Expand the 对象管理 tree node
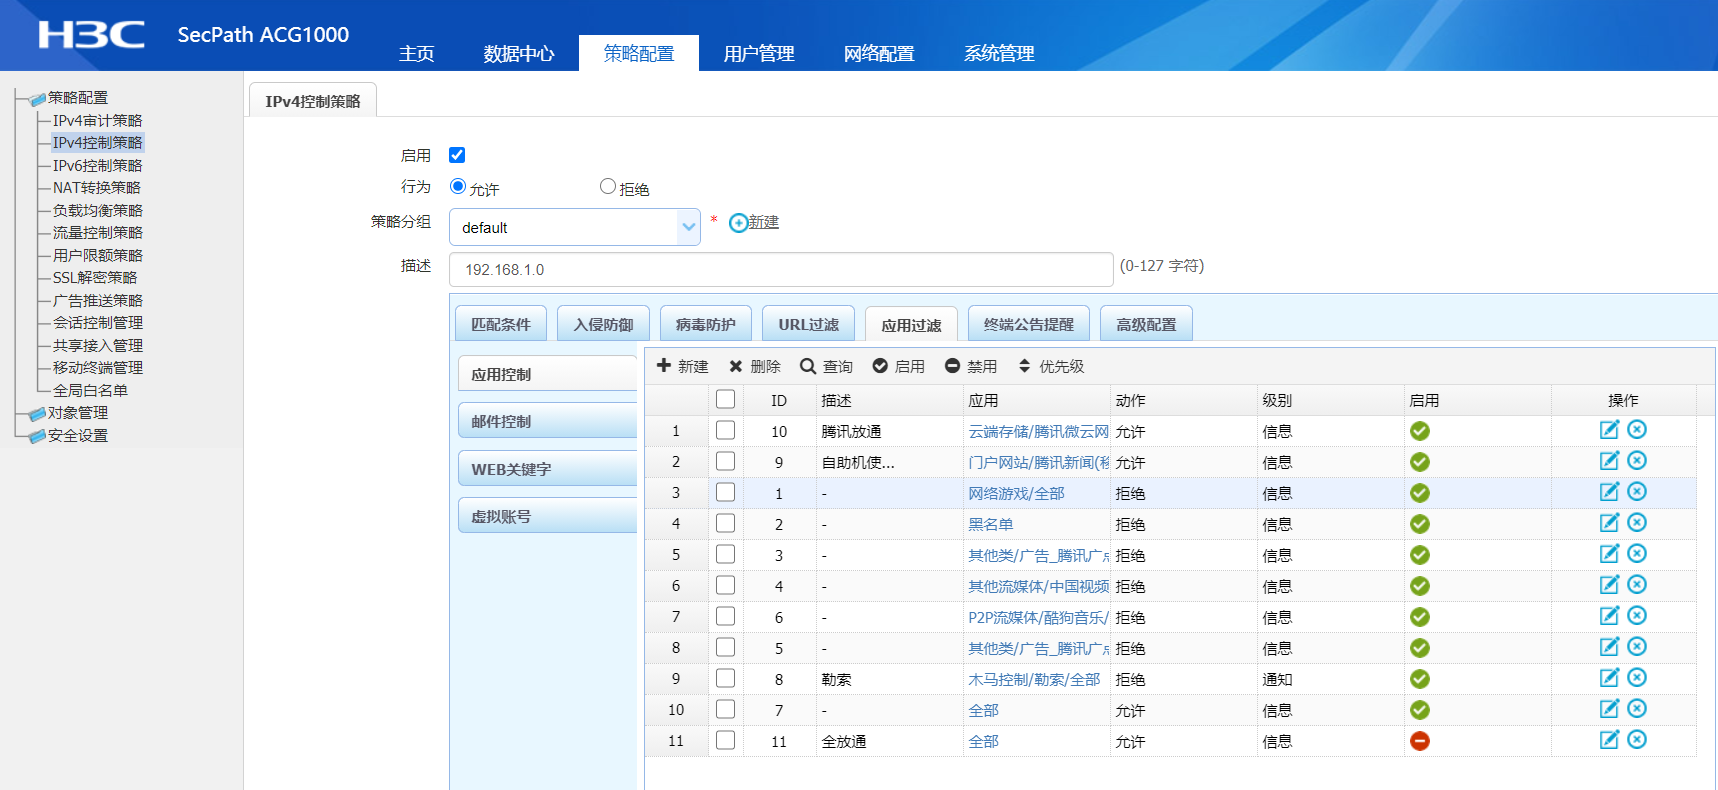Screen dimensions: 1718x790 click(x=77, y=413)
